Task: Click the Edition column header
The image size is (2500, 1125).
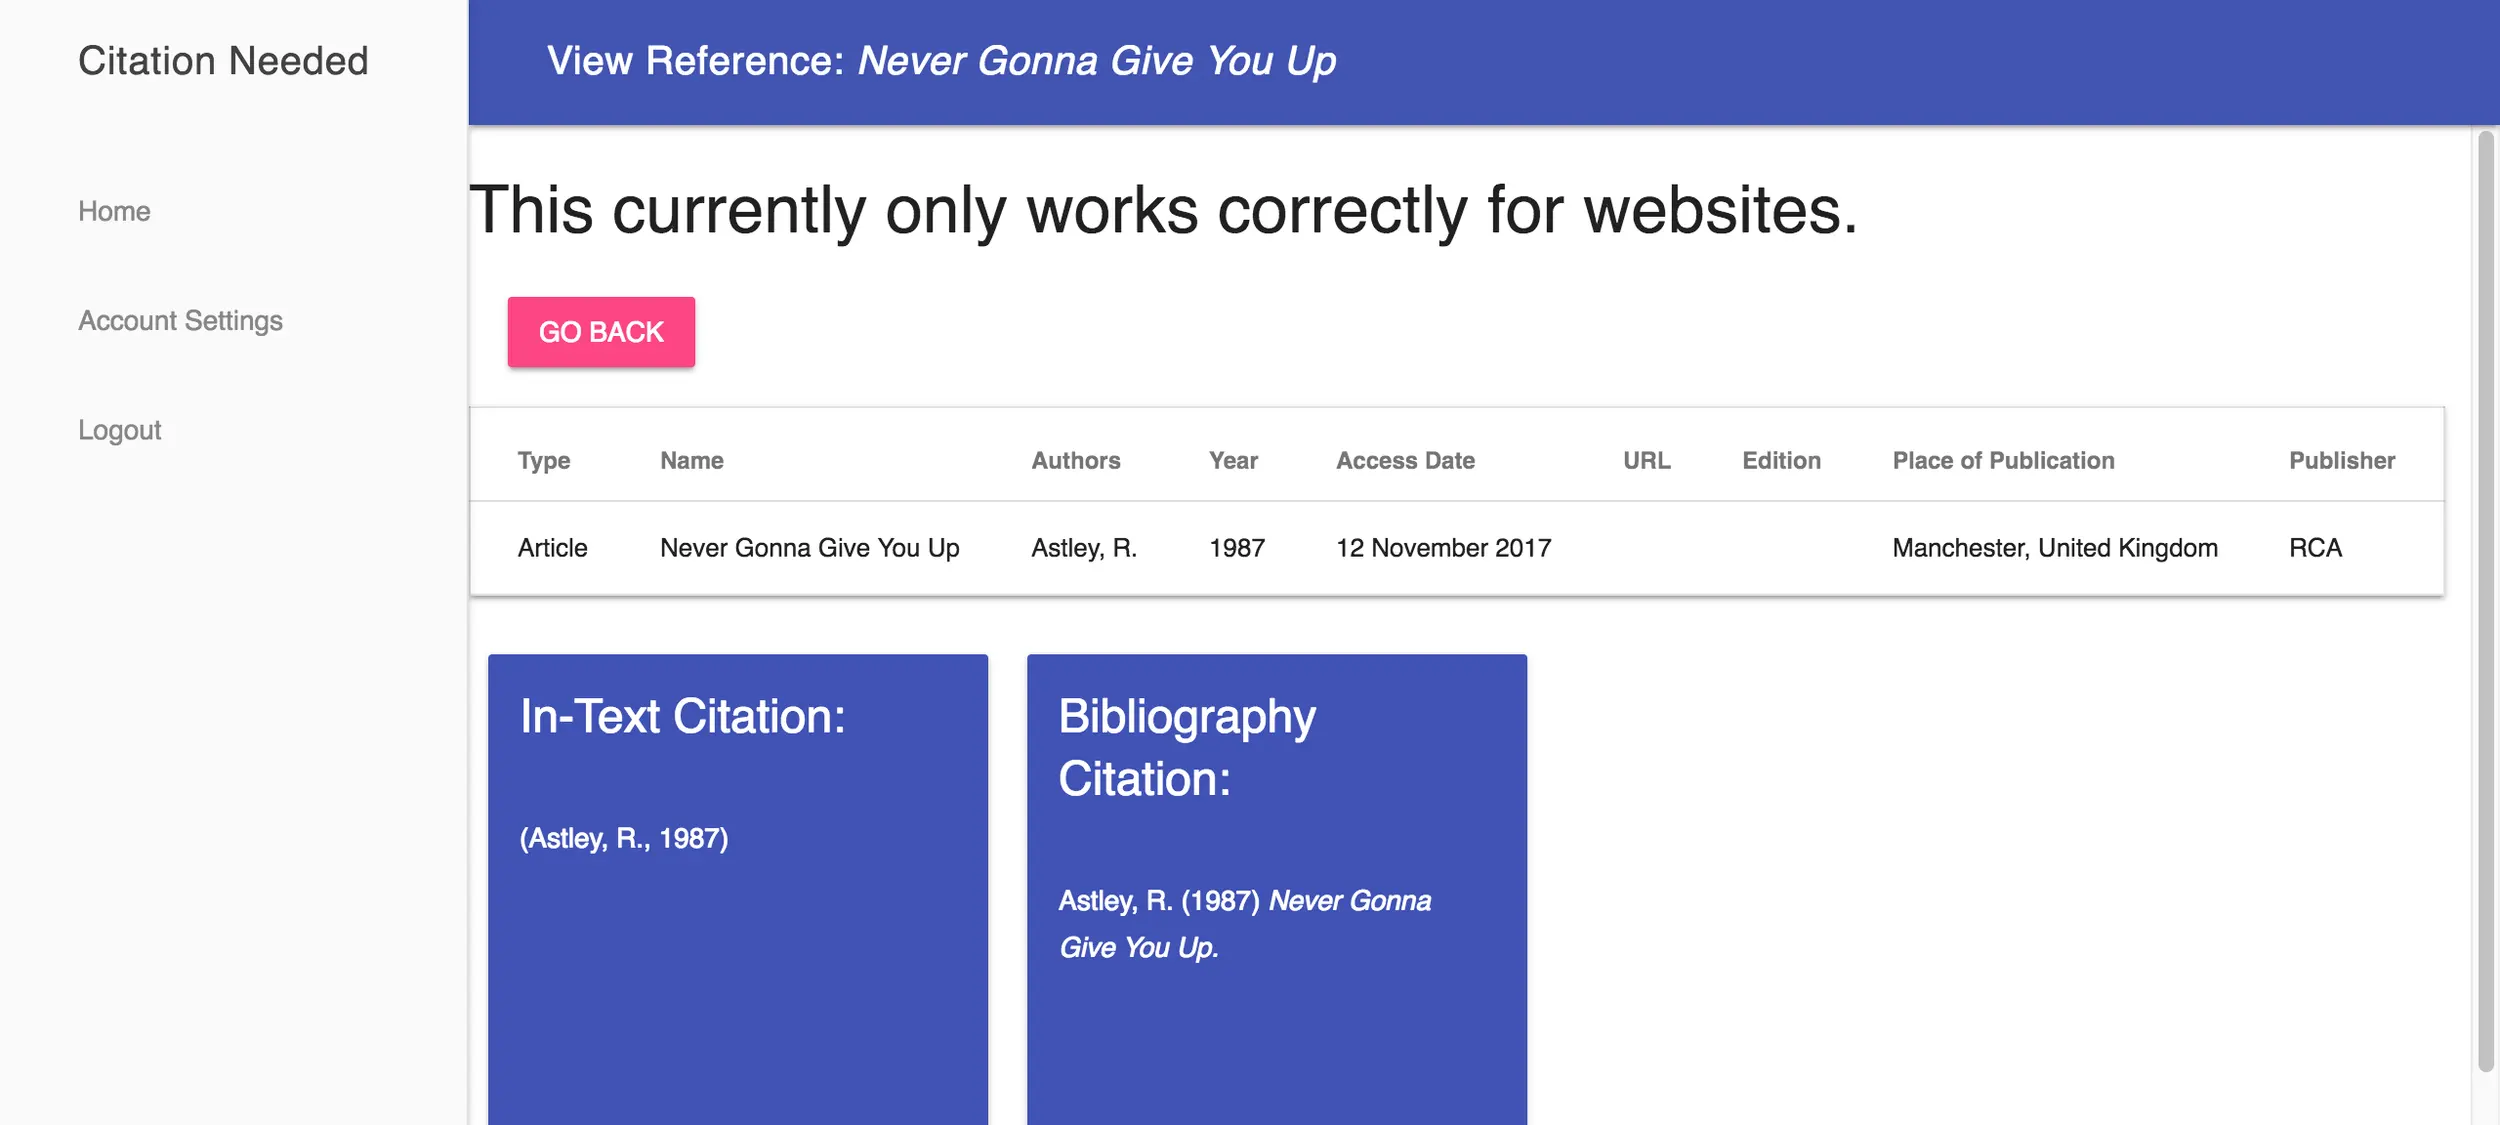Action: click(x=1780, y=460)
